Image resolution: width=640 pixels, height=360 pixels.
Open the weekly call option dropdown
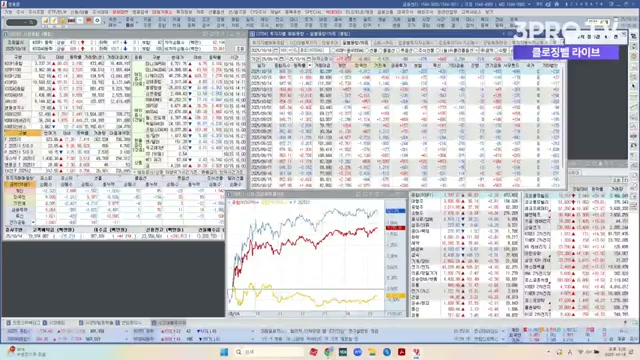coord(476,50)
